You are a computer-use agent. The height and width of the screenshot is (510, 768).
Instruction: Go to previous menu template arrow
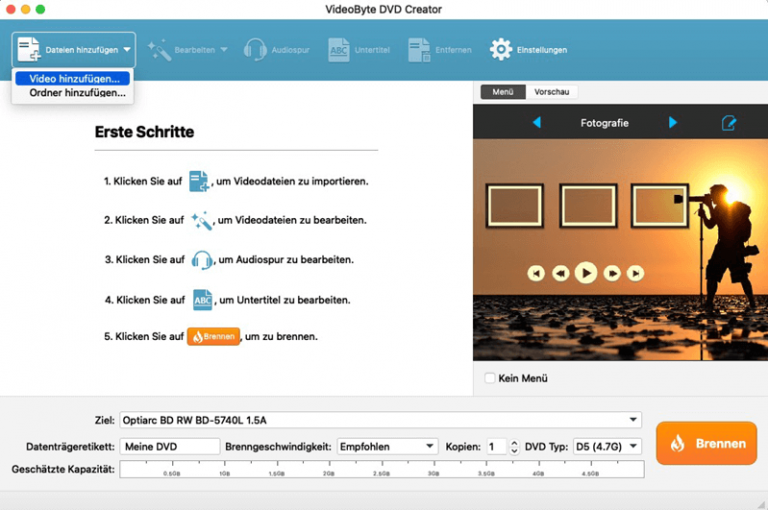537,122
